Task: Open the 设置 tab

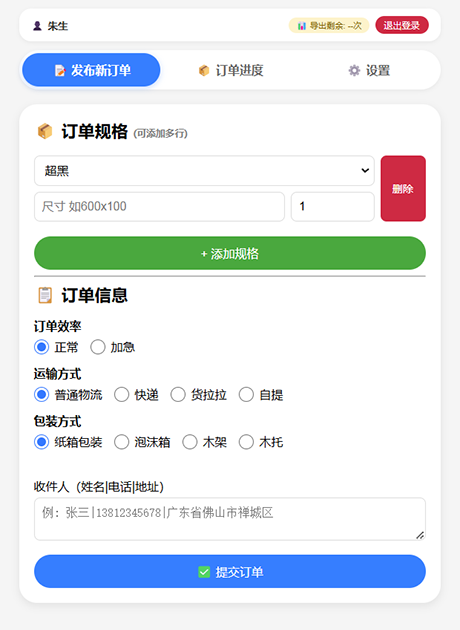Action: click(369, 71)
